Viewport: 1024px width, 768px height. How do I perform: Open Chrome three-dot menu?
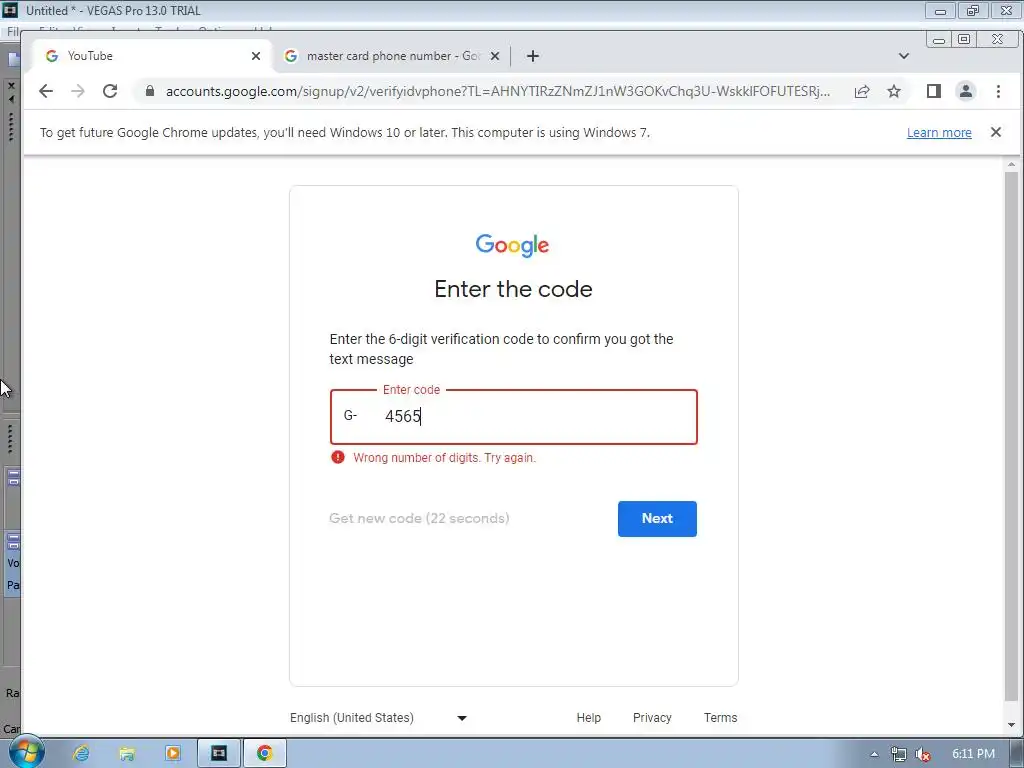click(998, 91)
